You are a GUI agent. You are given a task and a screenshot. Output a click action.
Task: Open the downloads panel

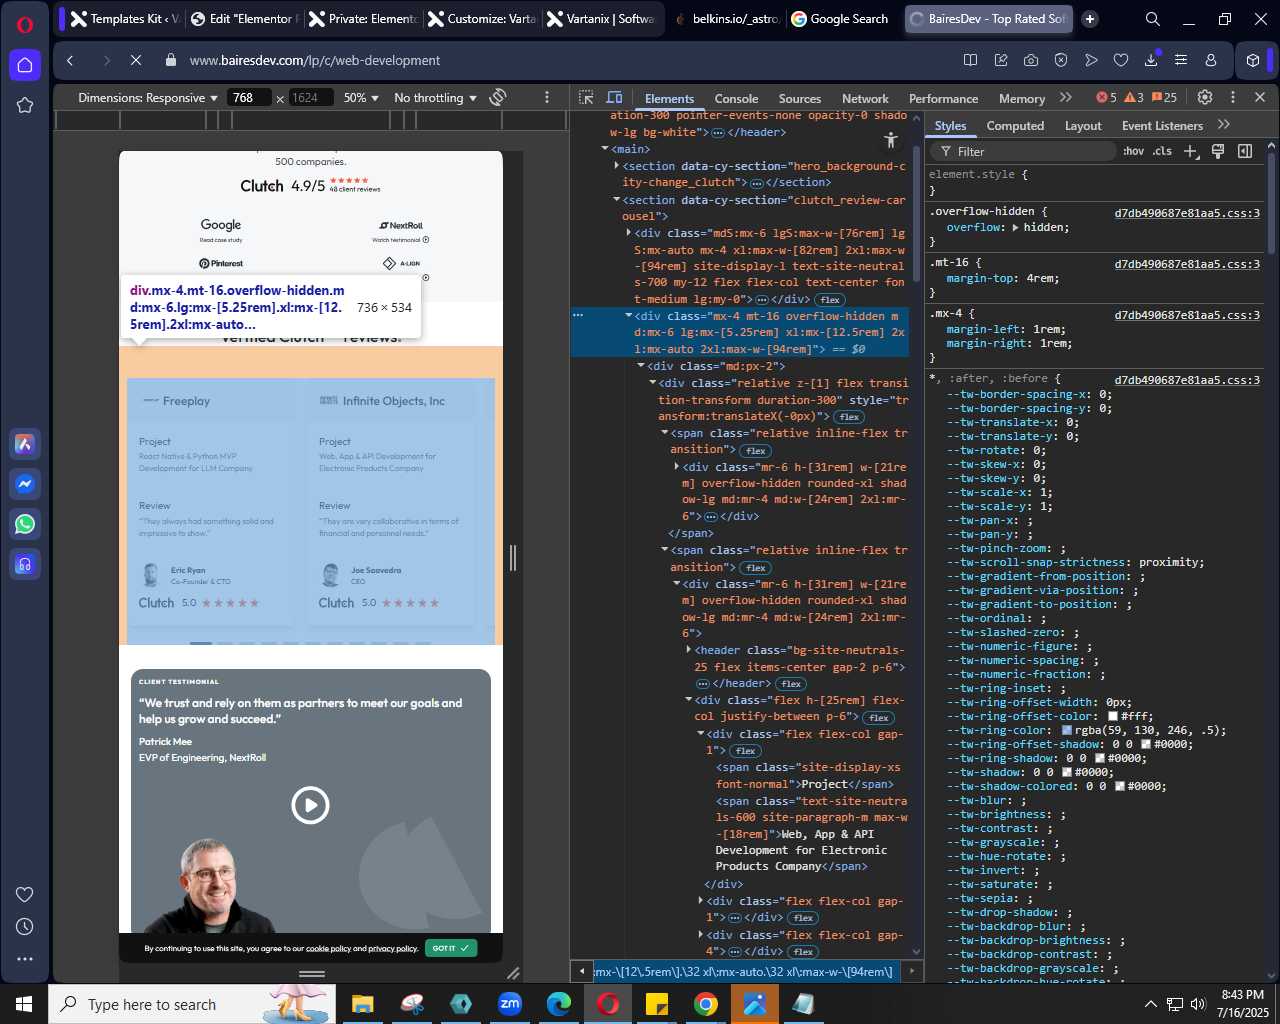click(x=1151, y=60)
